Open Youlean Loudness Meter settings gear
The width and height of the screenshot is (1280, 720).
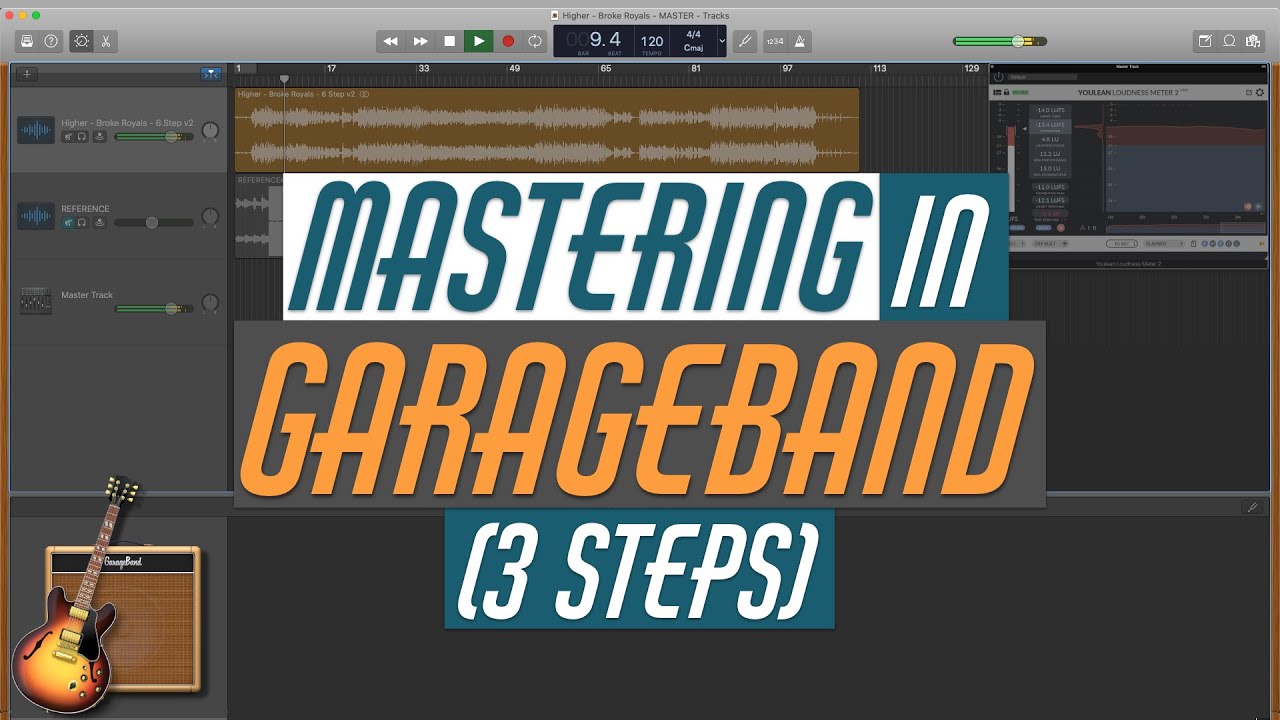(1260, 92)
